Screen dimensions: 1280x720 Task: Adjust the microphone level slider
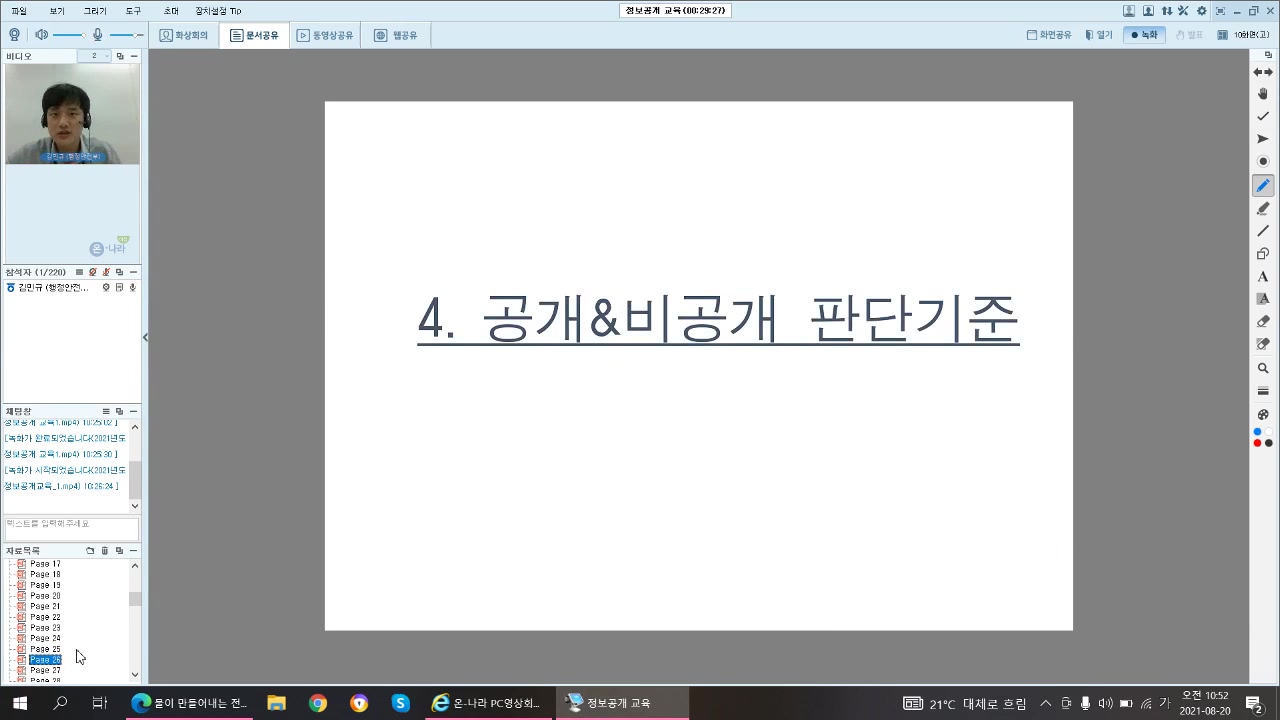pyautogui.click(x=126, y=35)
